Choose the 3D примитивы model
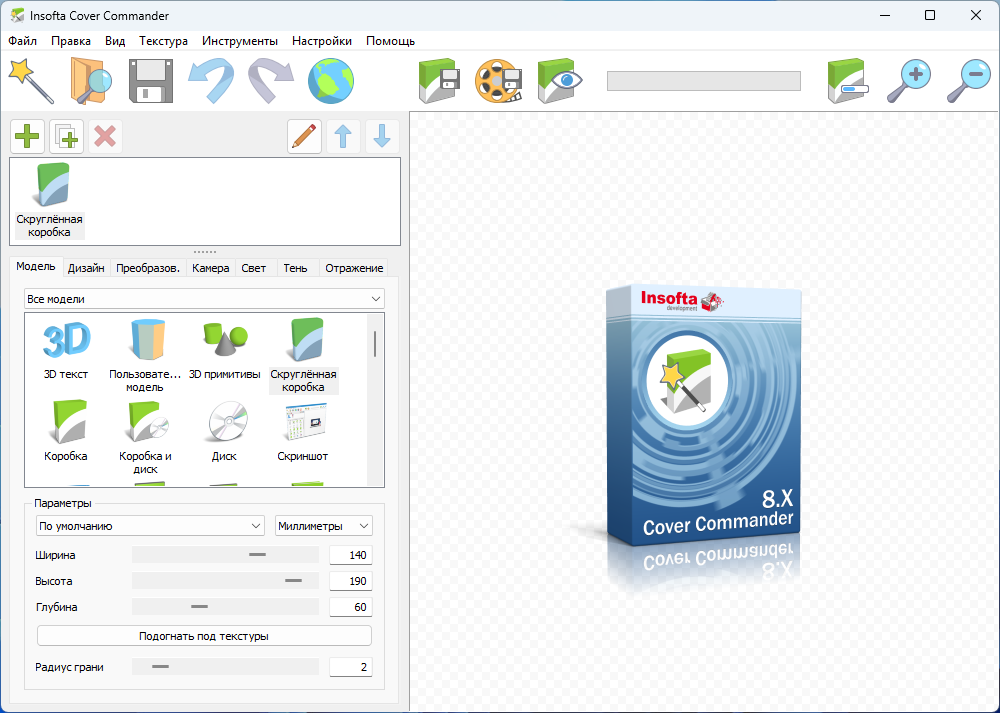The width and height of the screenshot is (1000, 713). click(x=224, y=351)
